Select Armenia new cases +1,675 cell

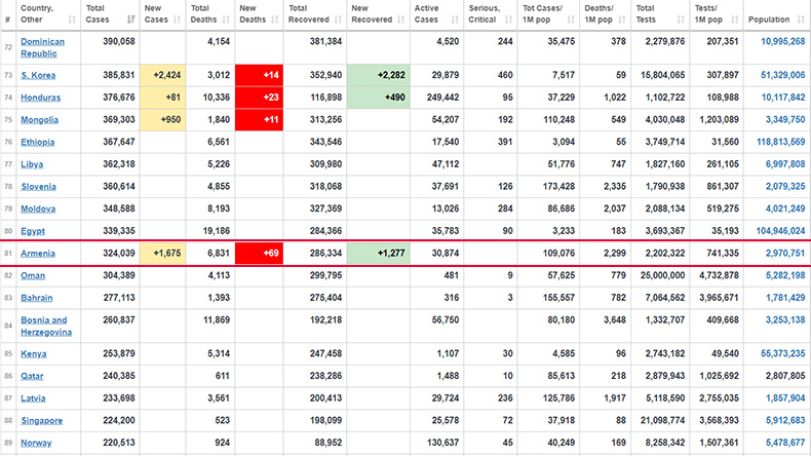pyautogui.click(x=162, y=253)
